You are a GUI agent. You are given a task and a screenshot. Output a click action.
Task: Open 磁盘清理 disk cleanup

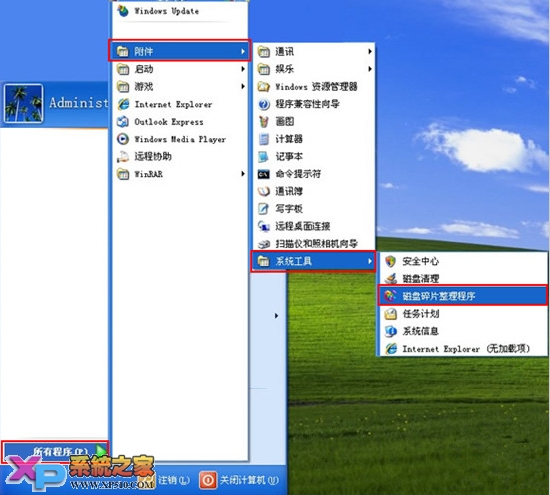point(462,279)
